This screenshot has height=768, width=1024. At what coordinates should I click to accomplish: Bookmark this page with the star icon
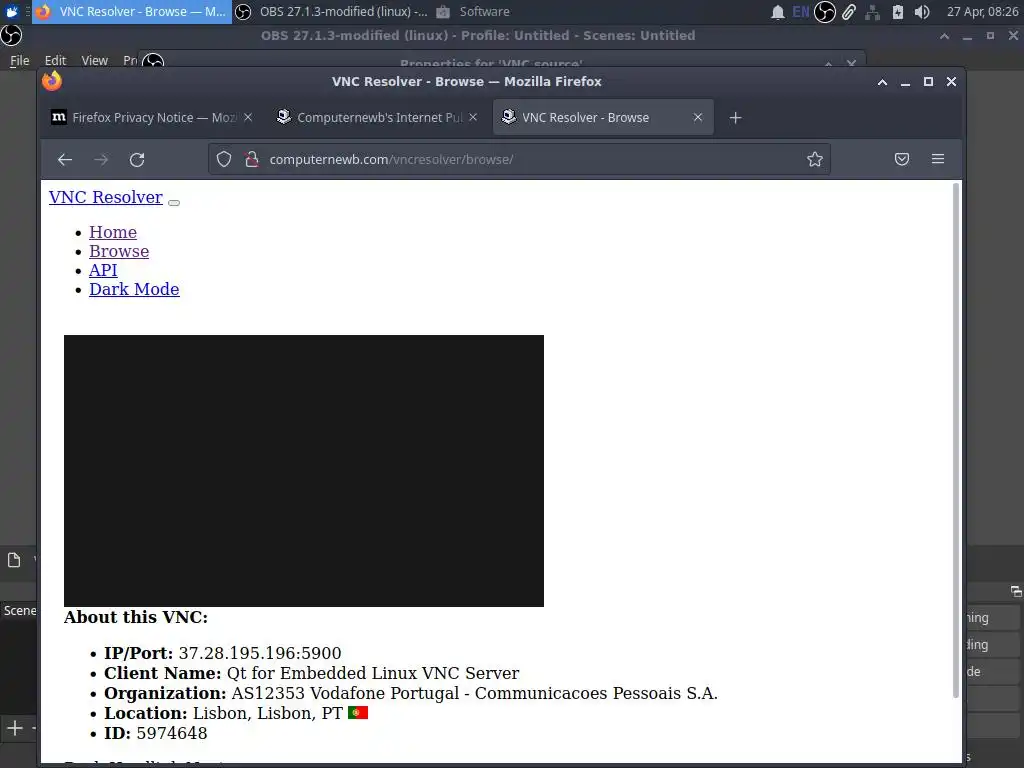tap(814, 159)
